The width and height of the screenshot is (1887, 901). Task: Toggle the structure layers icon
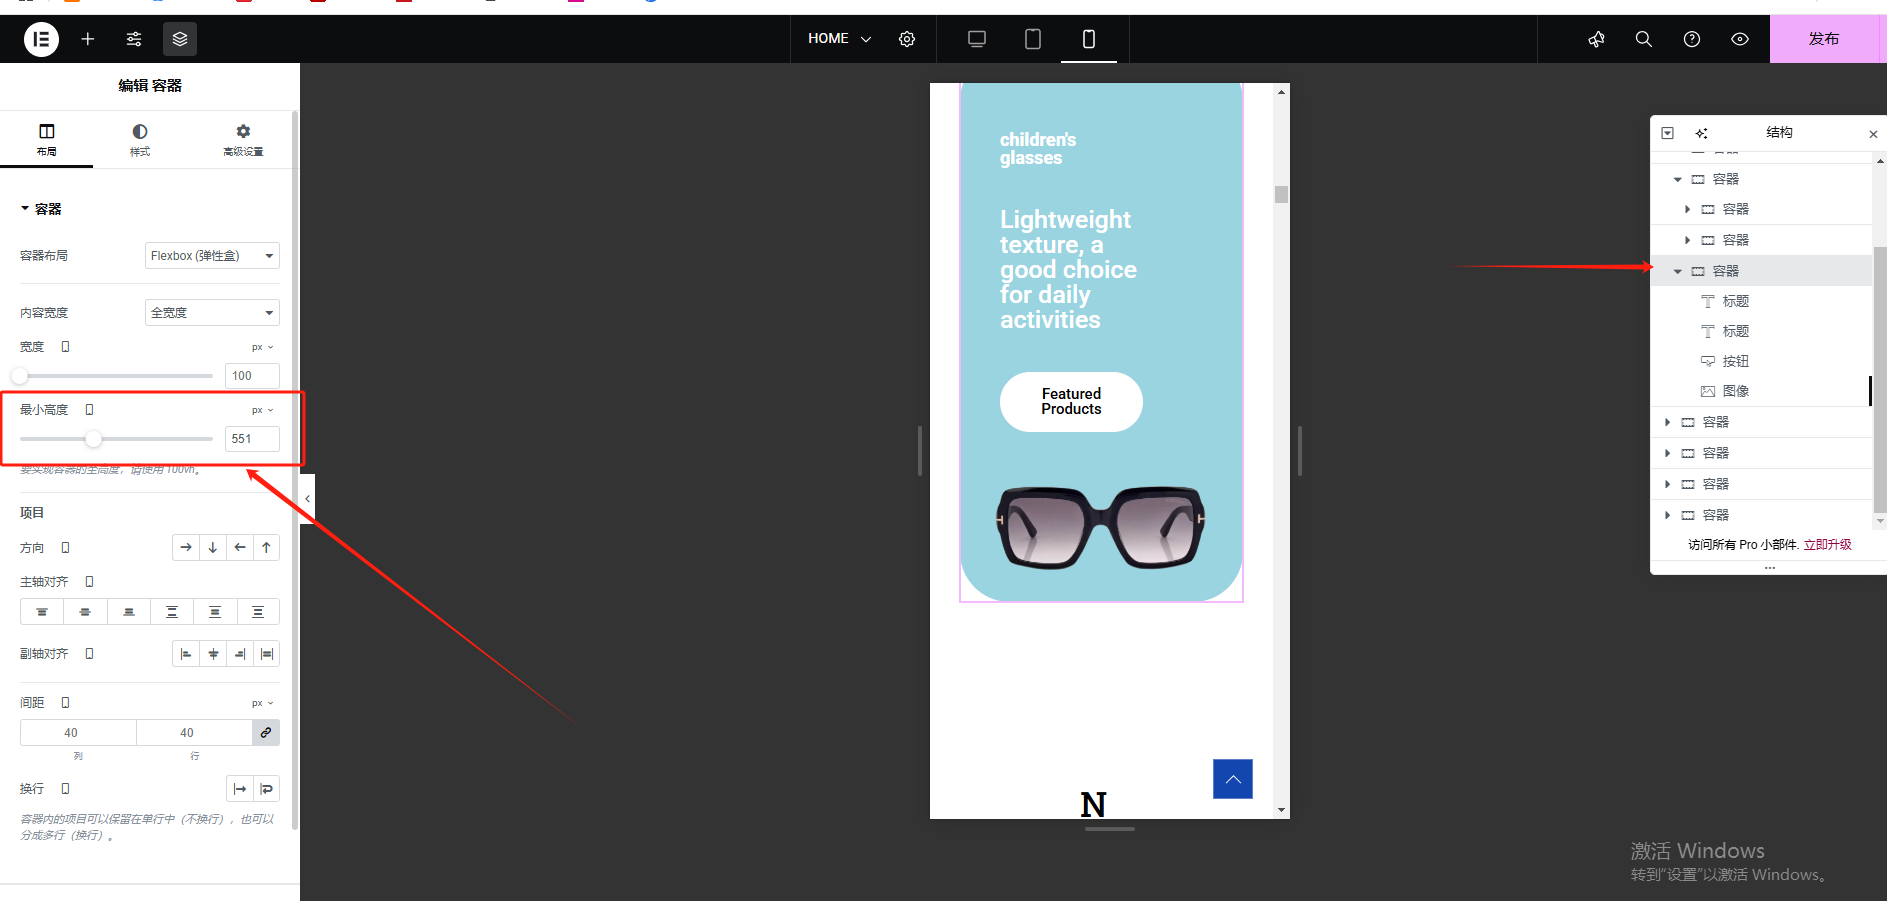pos(180,39)
